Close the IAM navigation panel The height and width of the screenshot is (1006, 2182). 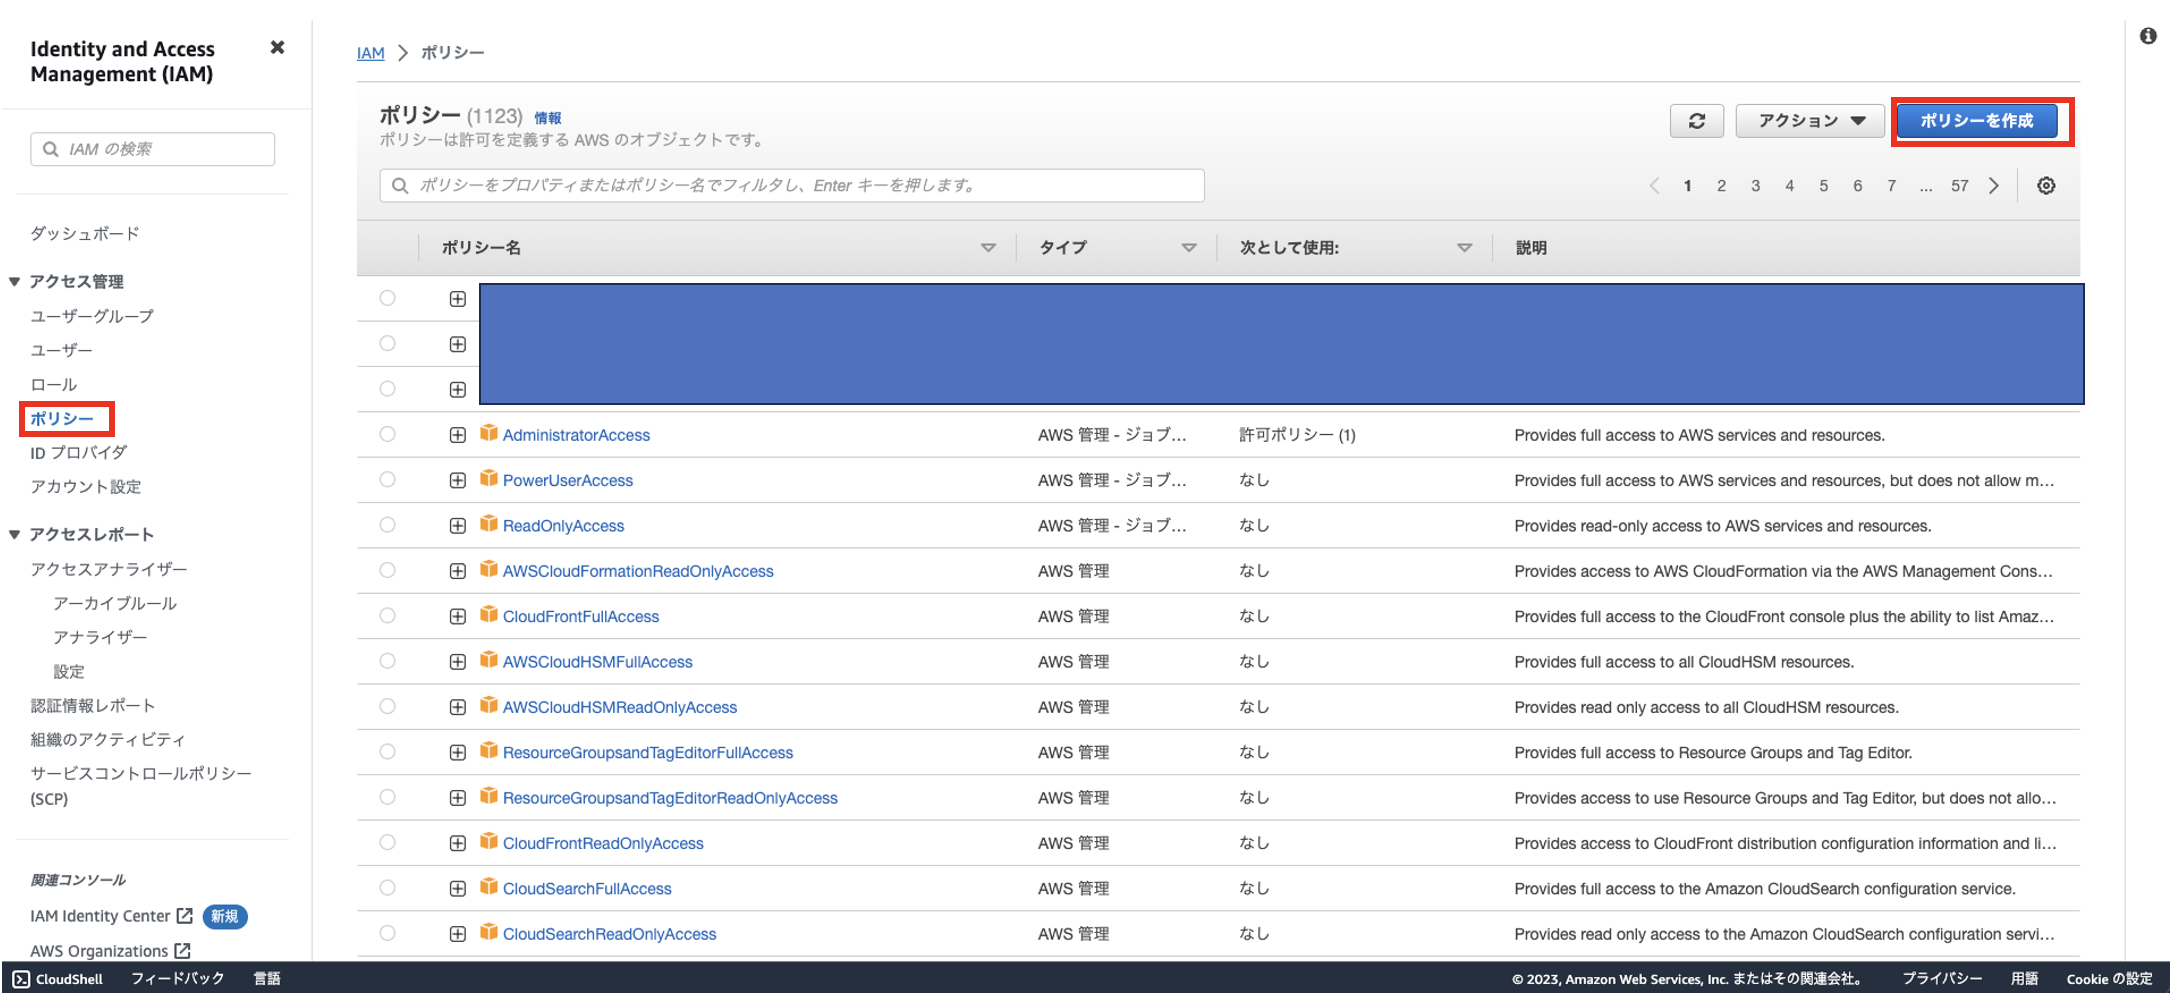tap(277, 47)
